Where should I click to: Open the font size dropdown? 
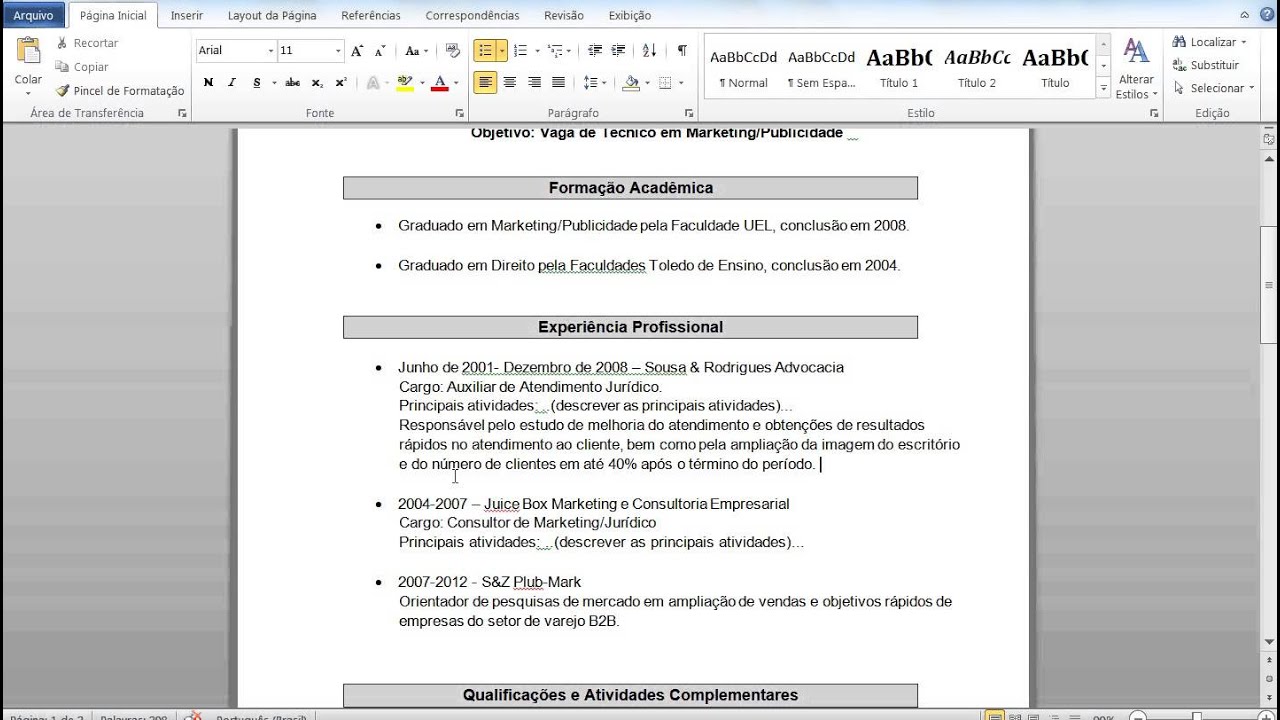click(339, 50)
